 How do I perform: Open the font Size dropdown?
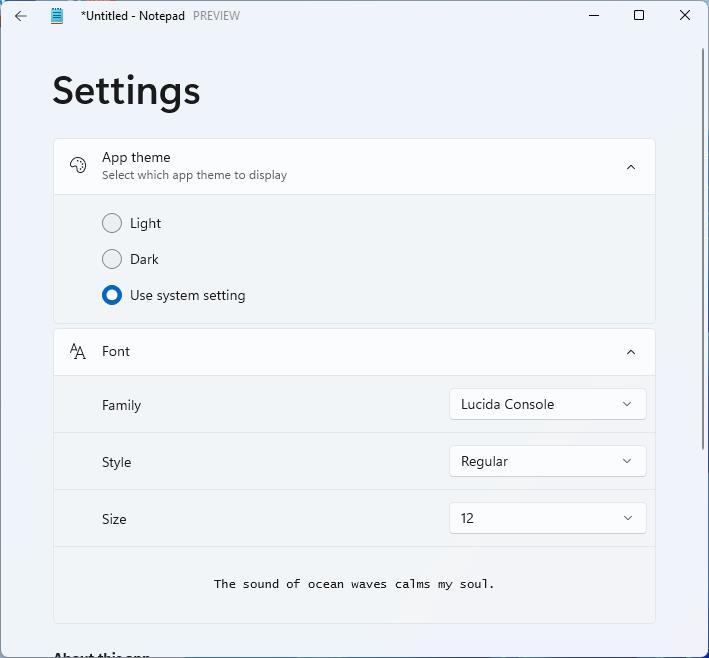coord(547,518)
